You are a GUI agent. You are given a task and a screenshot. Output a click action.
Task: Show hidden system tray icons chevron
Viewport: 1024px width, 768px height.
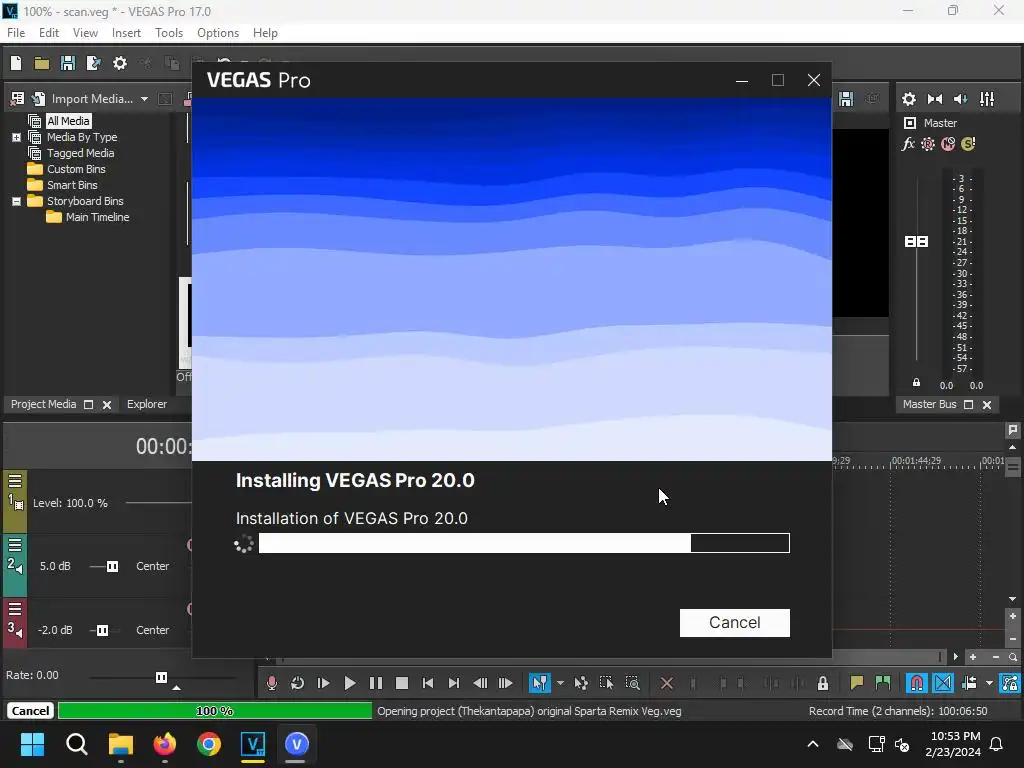click(813, 744)
